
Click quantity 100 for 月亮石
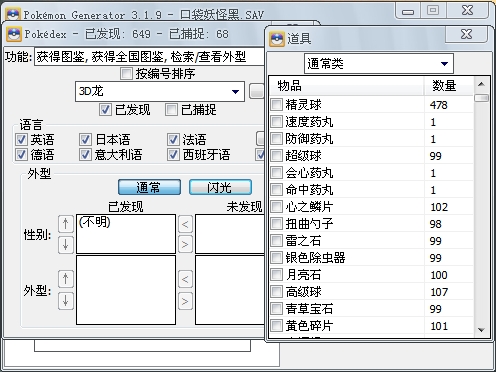click(439, 275)
